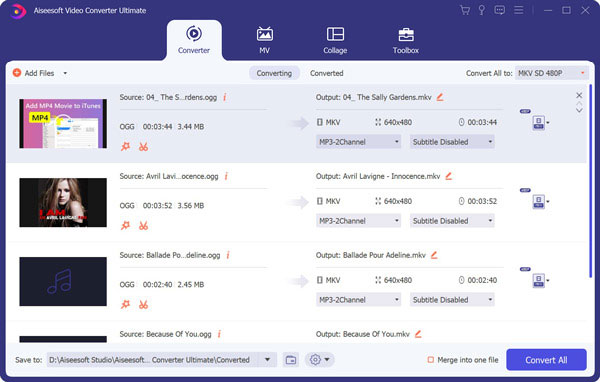Open Subtitle Disabled dropdown for Ballade Pour Adeline
Viewport: 600px width, 382px height.
pyautogui.click(x=452, y=300)
